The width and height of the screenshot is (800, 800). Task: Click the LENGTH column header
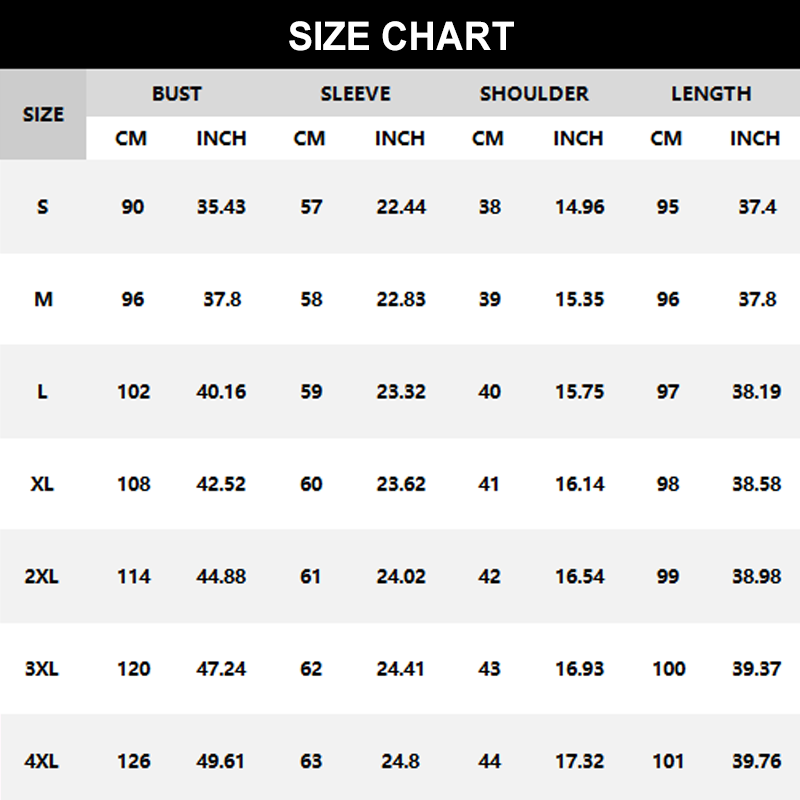click(x=711, y=94)
